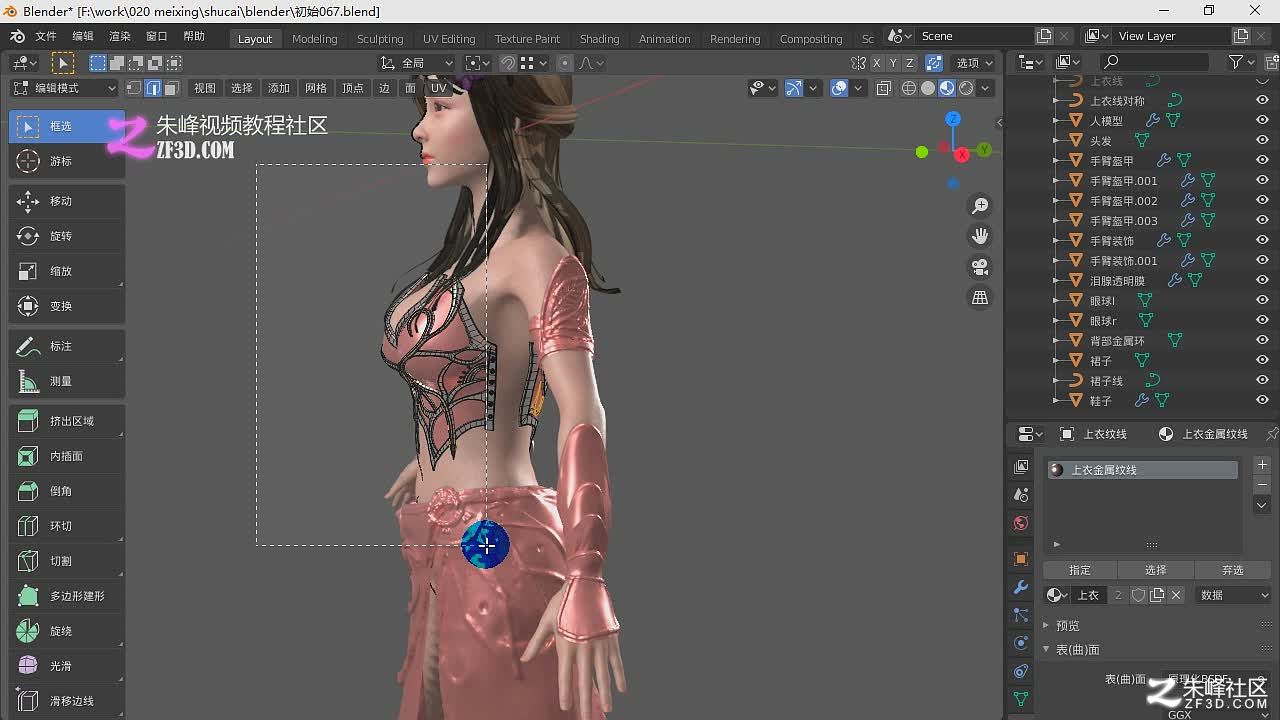The width and height of the screenshot is (1280, 720).
Task: Hide the 背部金属环 object
Action: coord(1262,340)
